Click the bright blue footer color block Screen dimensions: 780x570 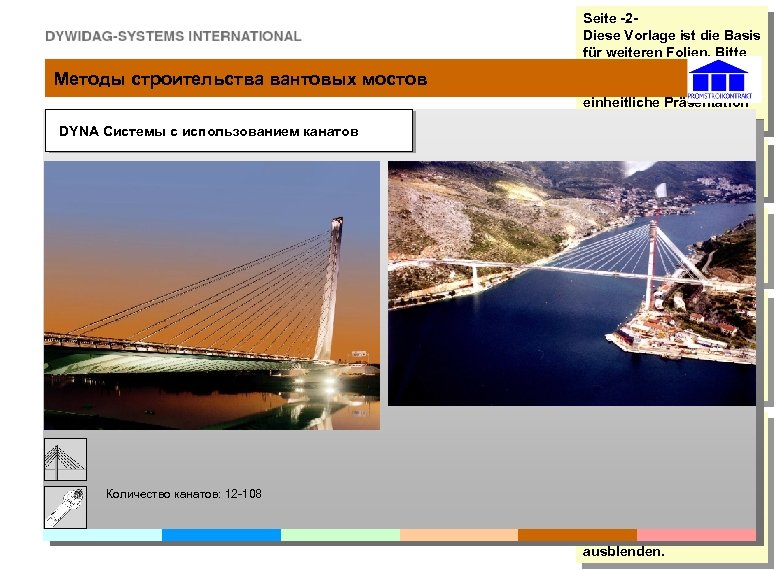[221, 535]
